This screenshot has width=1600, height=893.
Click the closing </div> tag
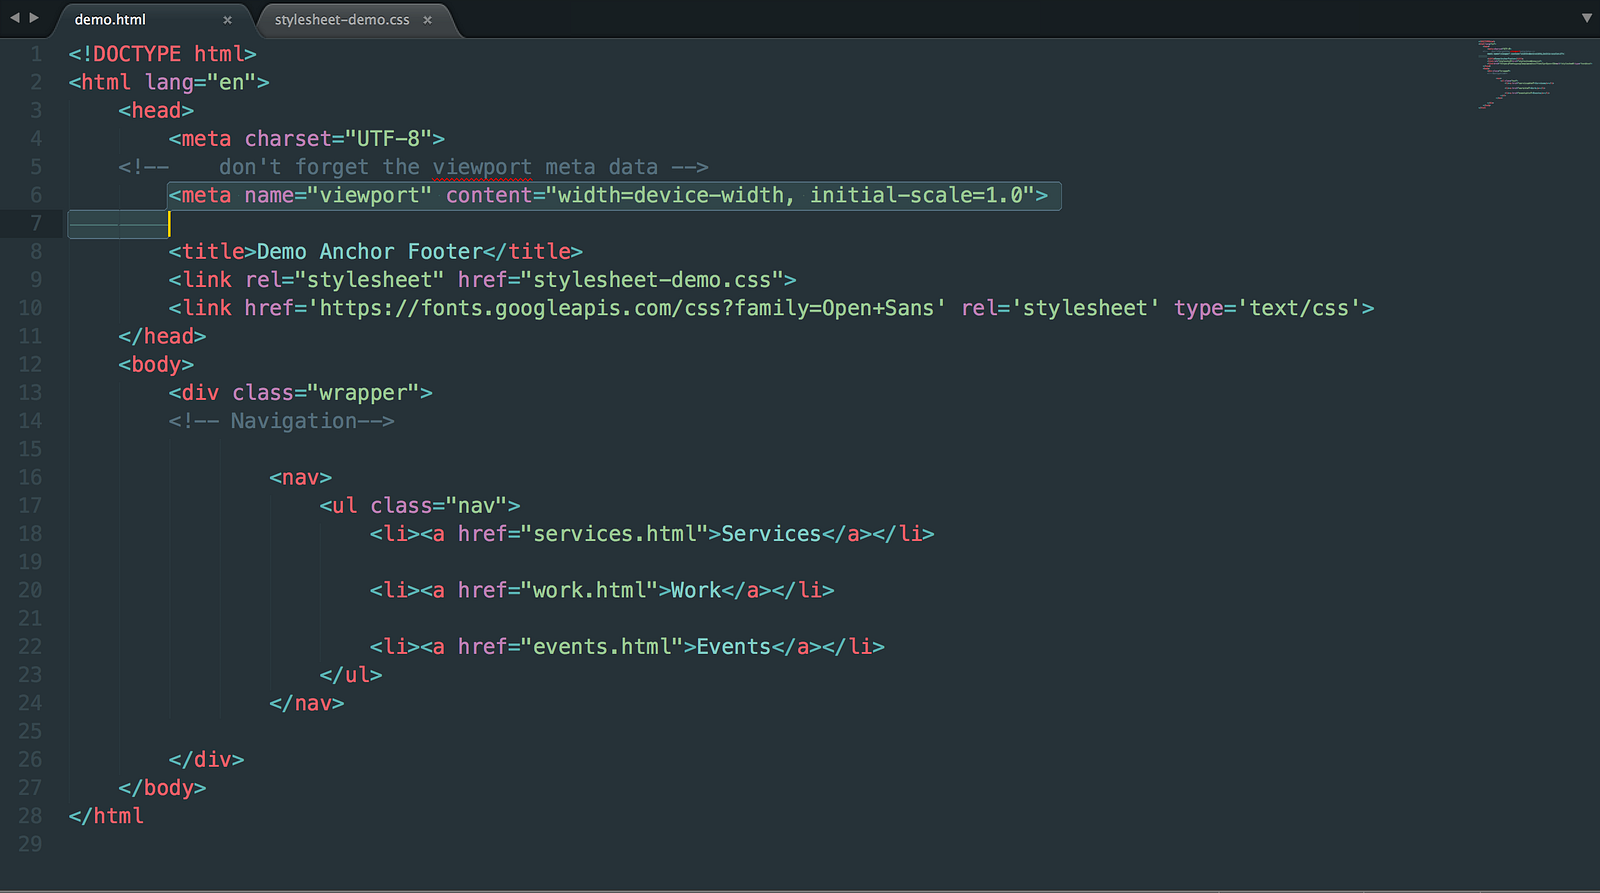[x=206, y=759]
